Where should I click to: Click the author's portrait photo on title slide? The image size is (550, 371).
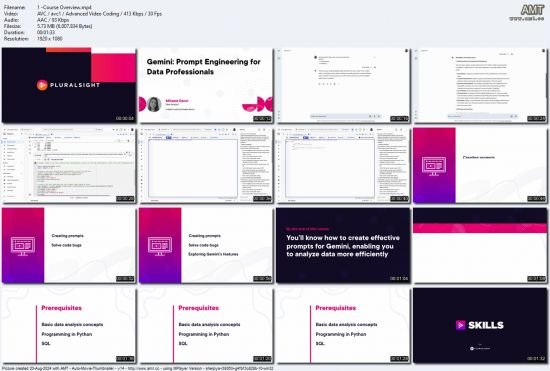pos(154,104)
